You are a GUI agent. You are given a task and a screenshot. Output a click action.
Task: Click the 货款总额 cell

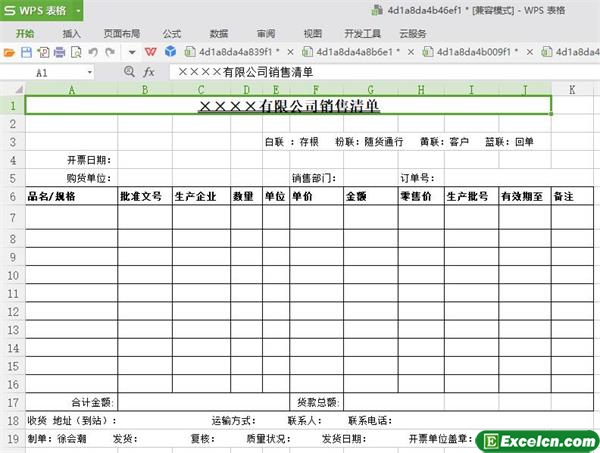click(316, 402)
